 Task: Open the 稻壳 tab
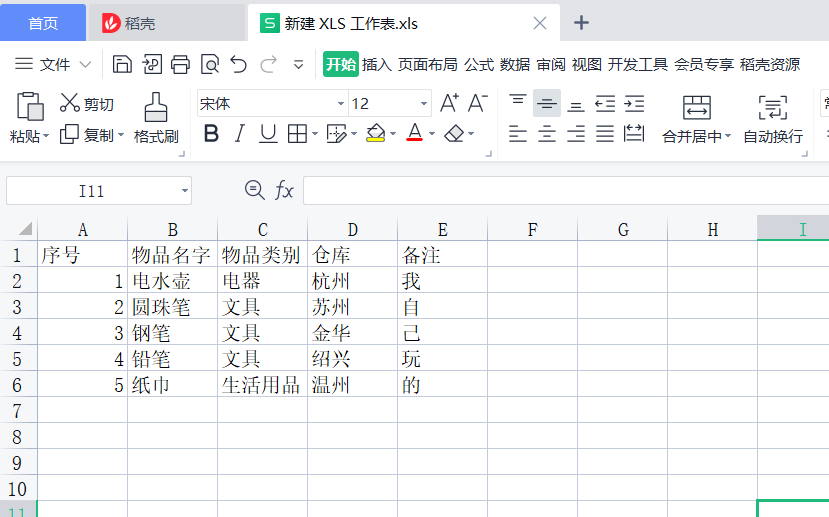167,23
